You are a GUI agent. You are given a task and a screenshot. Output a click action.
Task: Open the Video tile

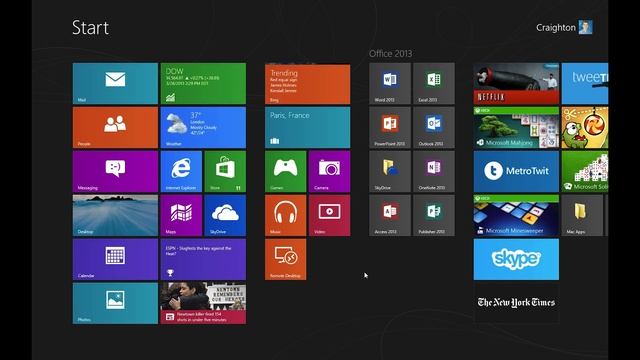click(329, 216)
